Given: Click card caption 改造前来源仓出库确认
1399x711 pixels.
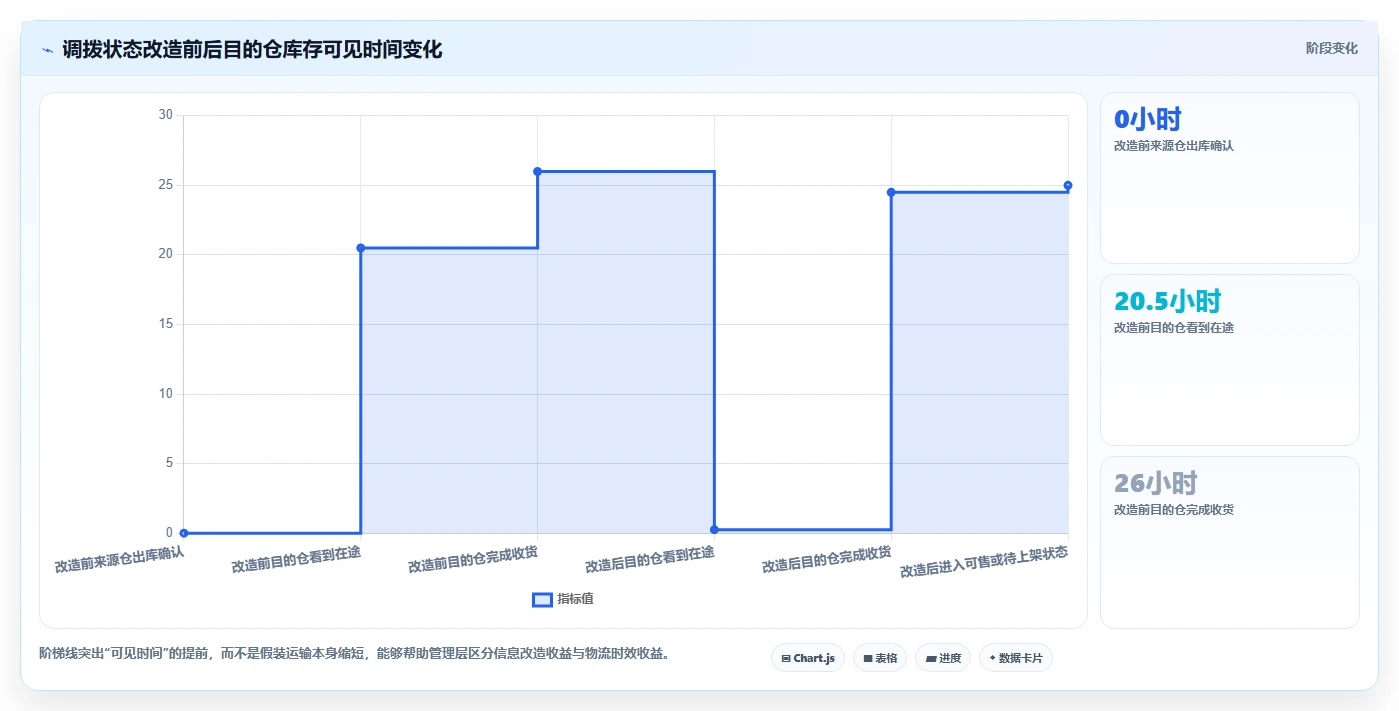Looking at the screenshot, I should [1174, 145].
